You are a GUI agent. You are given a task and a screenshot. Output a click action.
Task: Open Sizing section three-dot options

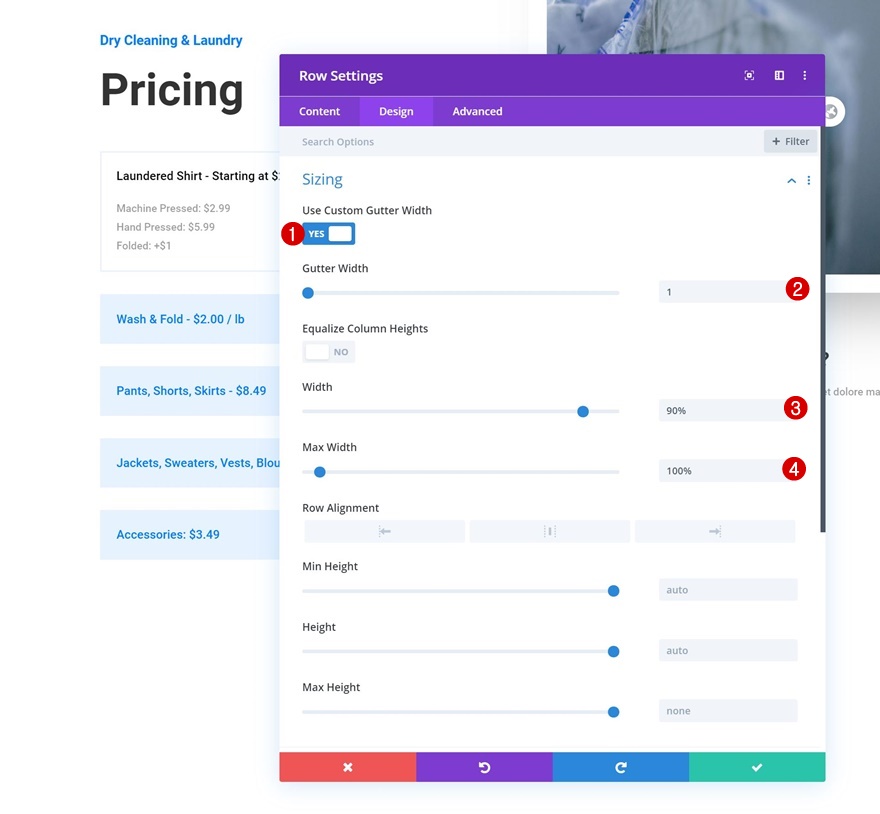(x=809, y=181)
